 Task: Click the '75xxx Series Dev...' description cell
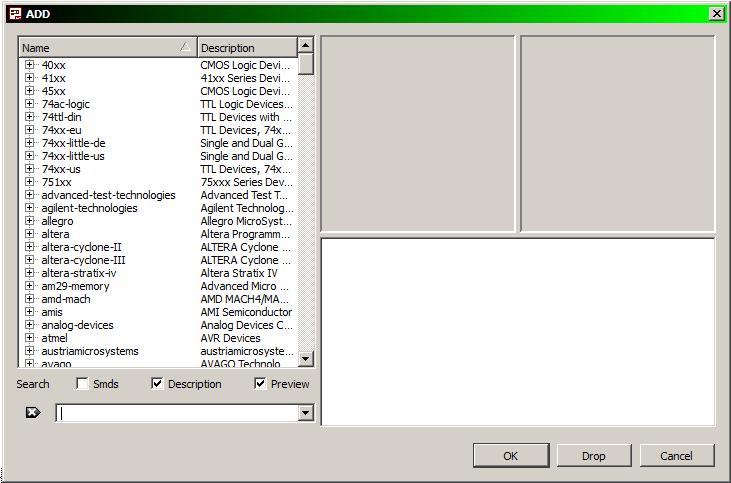247,182
